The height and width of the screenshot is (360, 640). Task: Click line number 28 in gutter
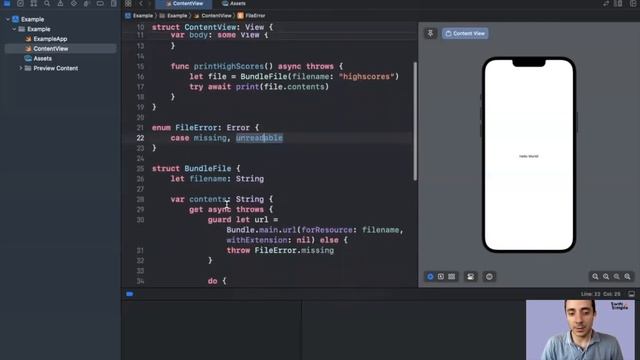click(x=140, y=199)
